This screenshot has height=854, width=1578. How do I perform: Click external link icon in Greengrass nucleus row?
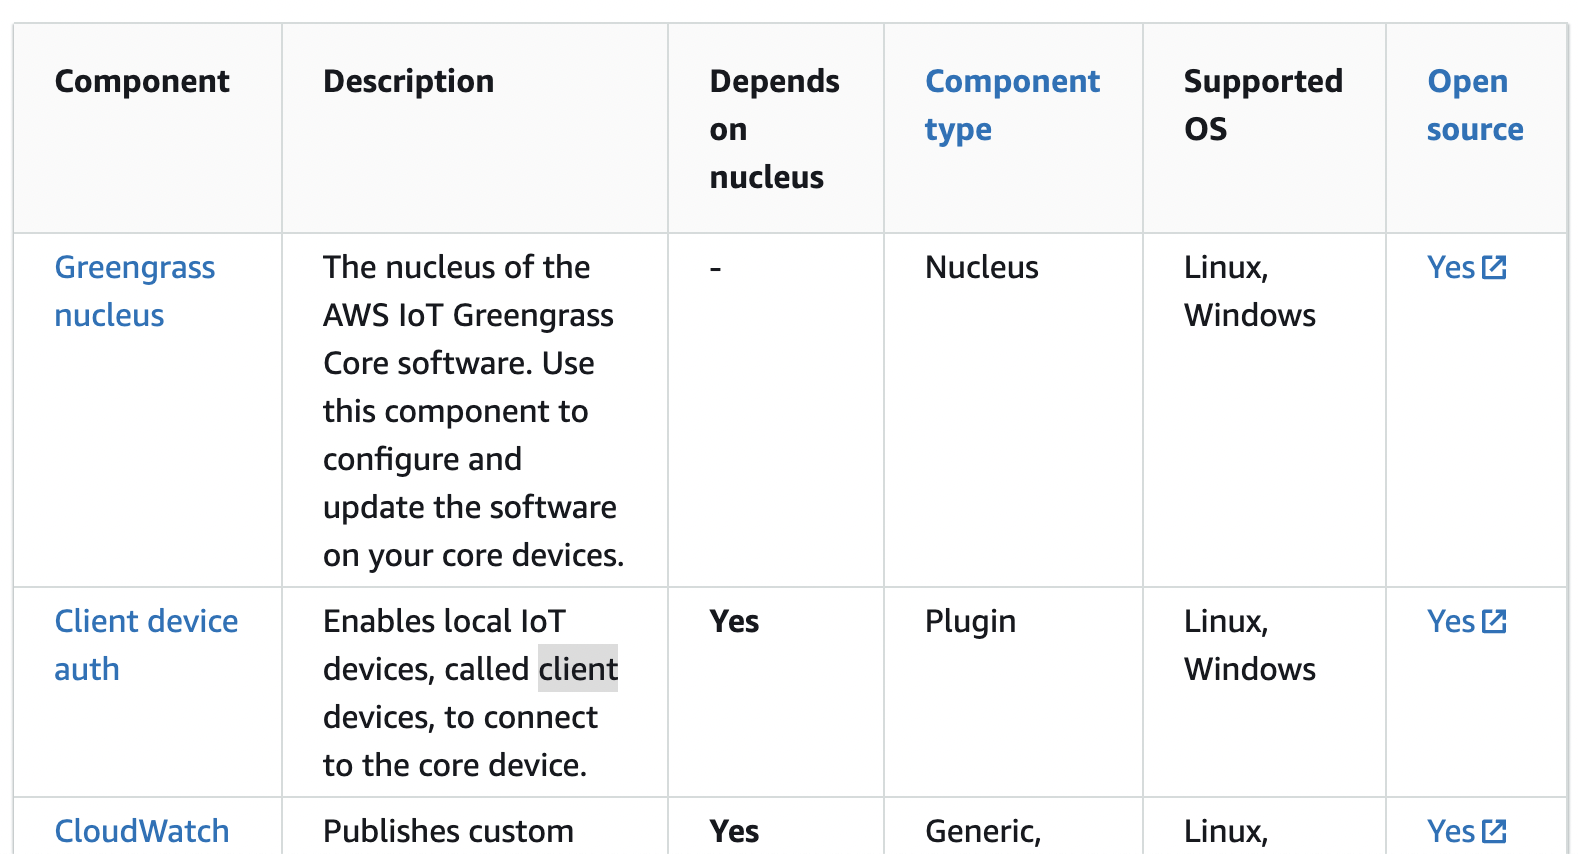pos(1494,267)
